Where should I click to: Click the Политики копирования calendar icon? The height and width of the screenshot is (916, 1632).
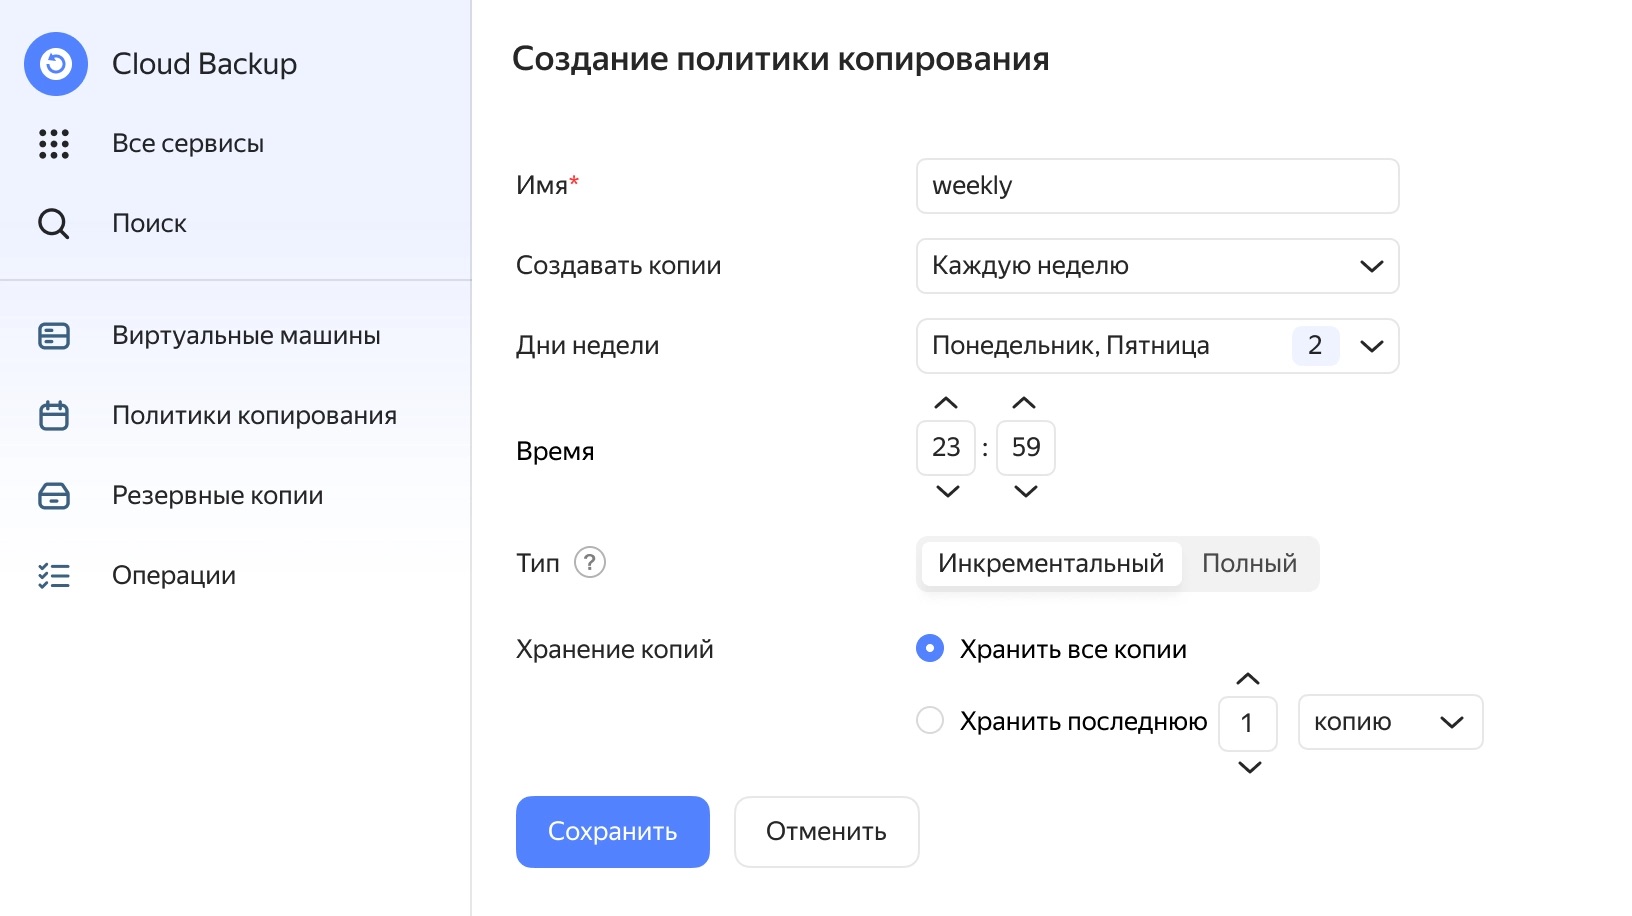[54, 416]
